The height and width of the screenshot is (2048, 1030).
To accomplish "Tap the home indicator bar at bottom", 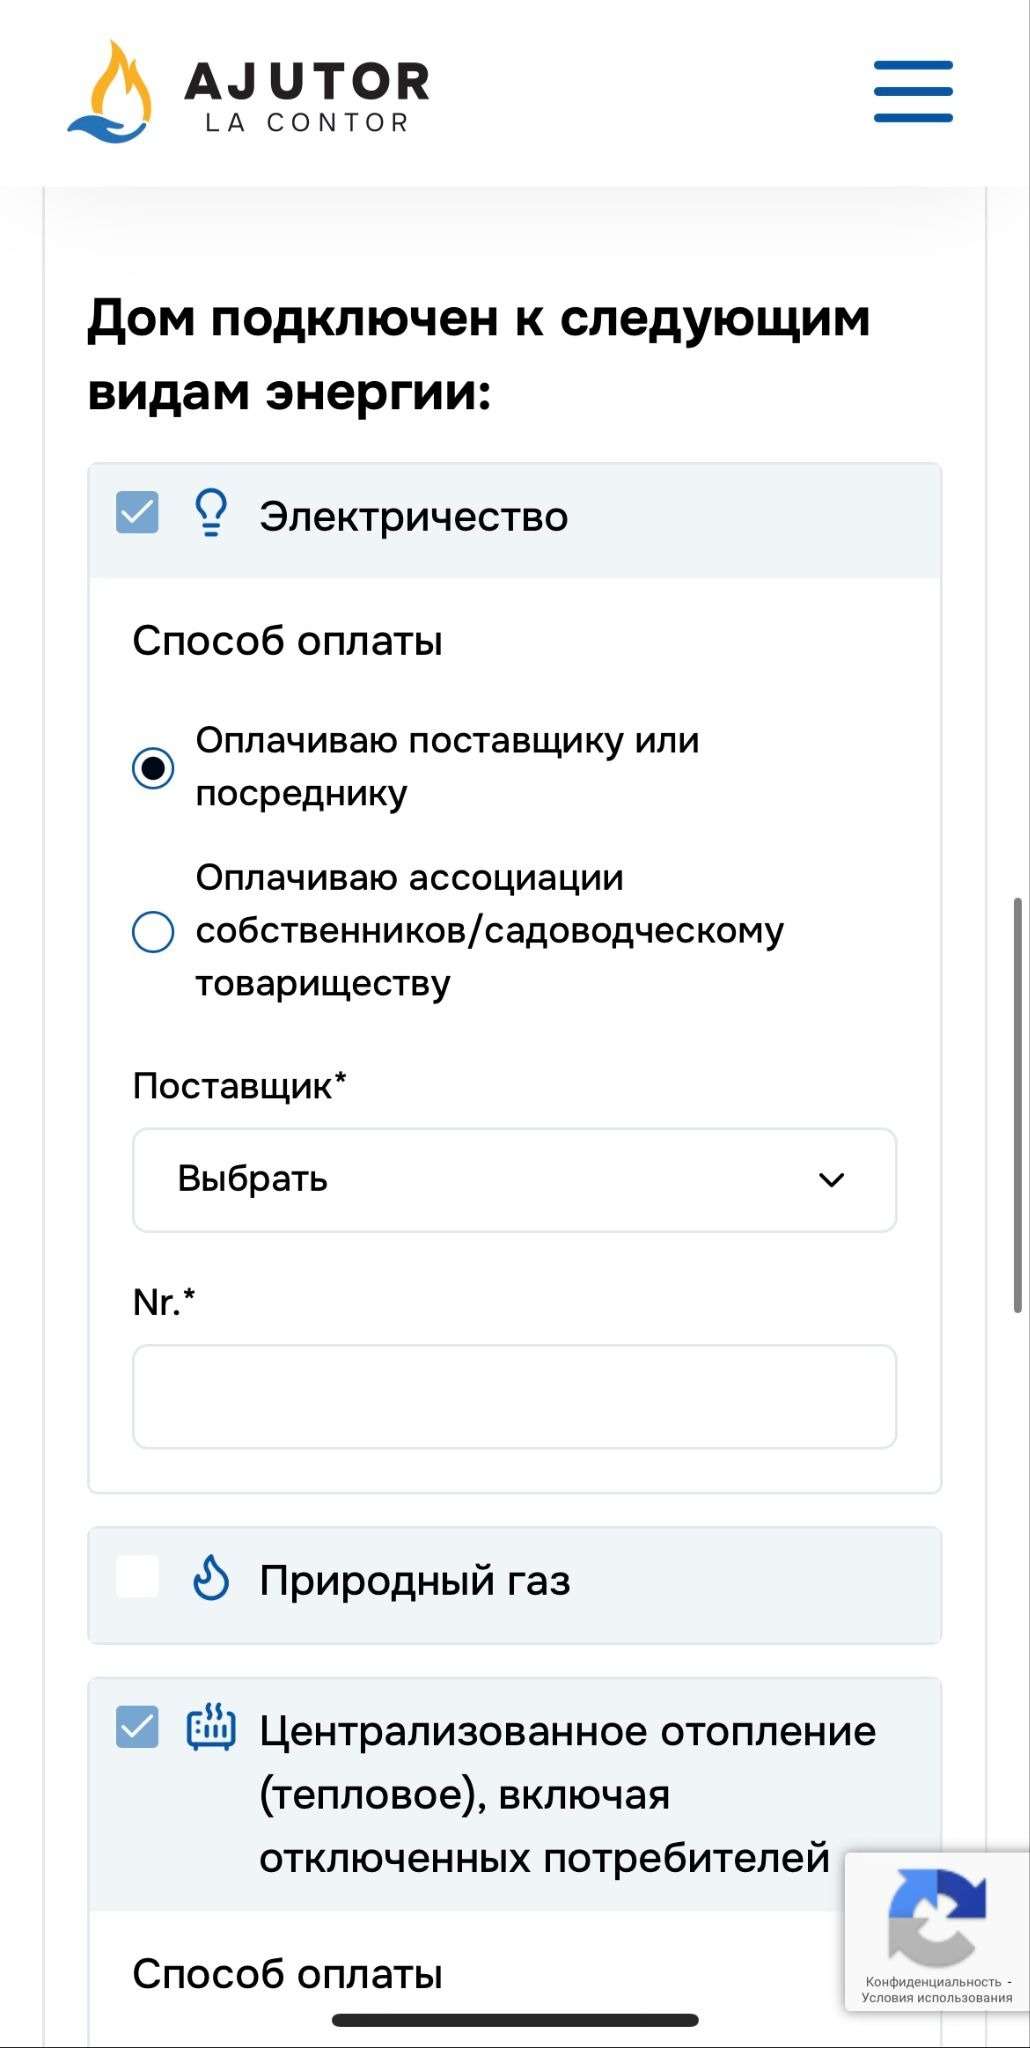I will 514,2020.
